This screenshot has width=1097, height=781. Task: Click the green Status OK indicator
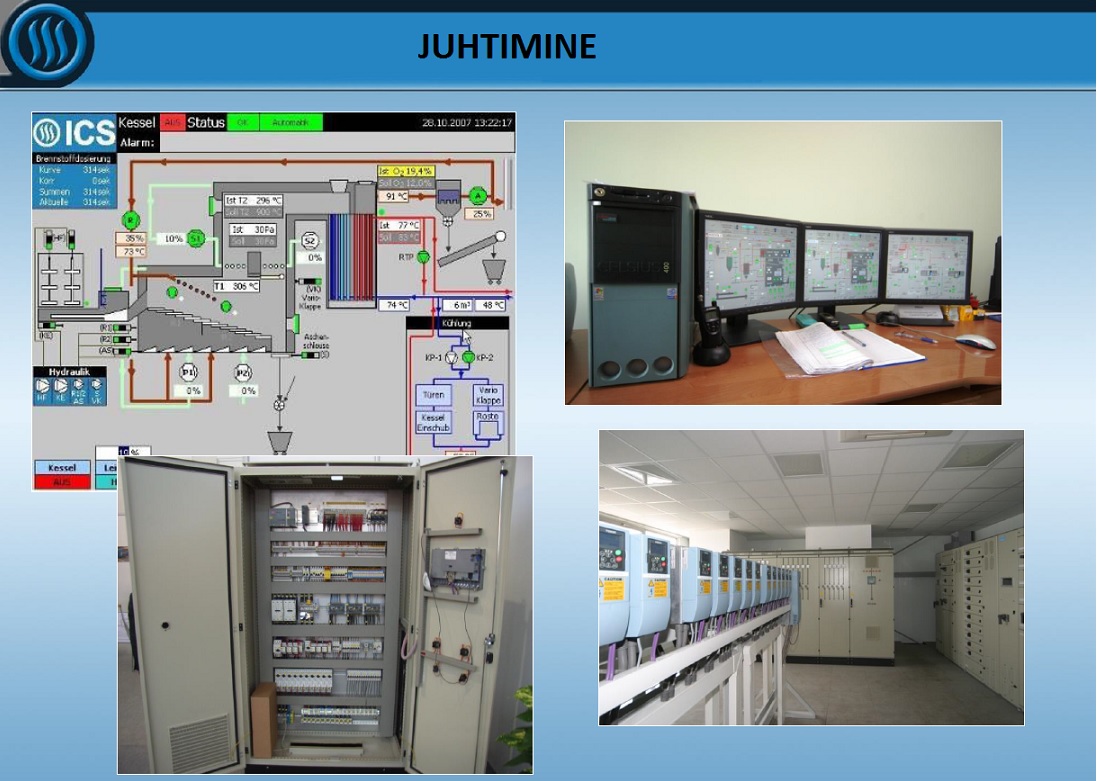coord(242,122)
